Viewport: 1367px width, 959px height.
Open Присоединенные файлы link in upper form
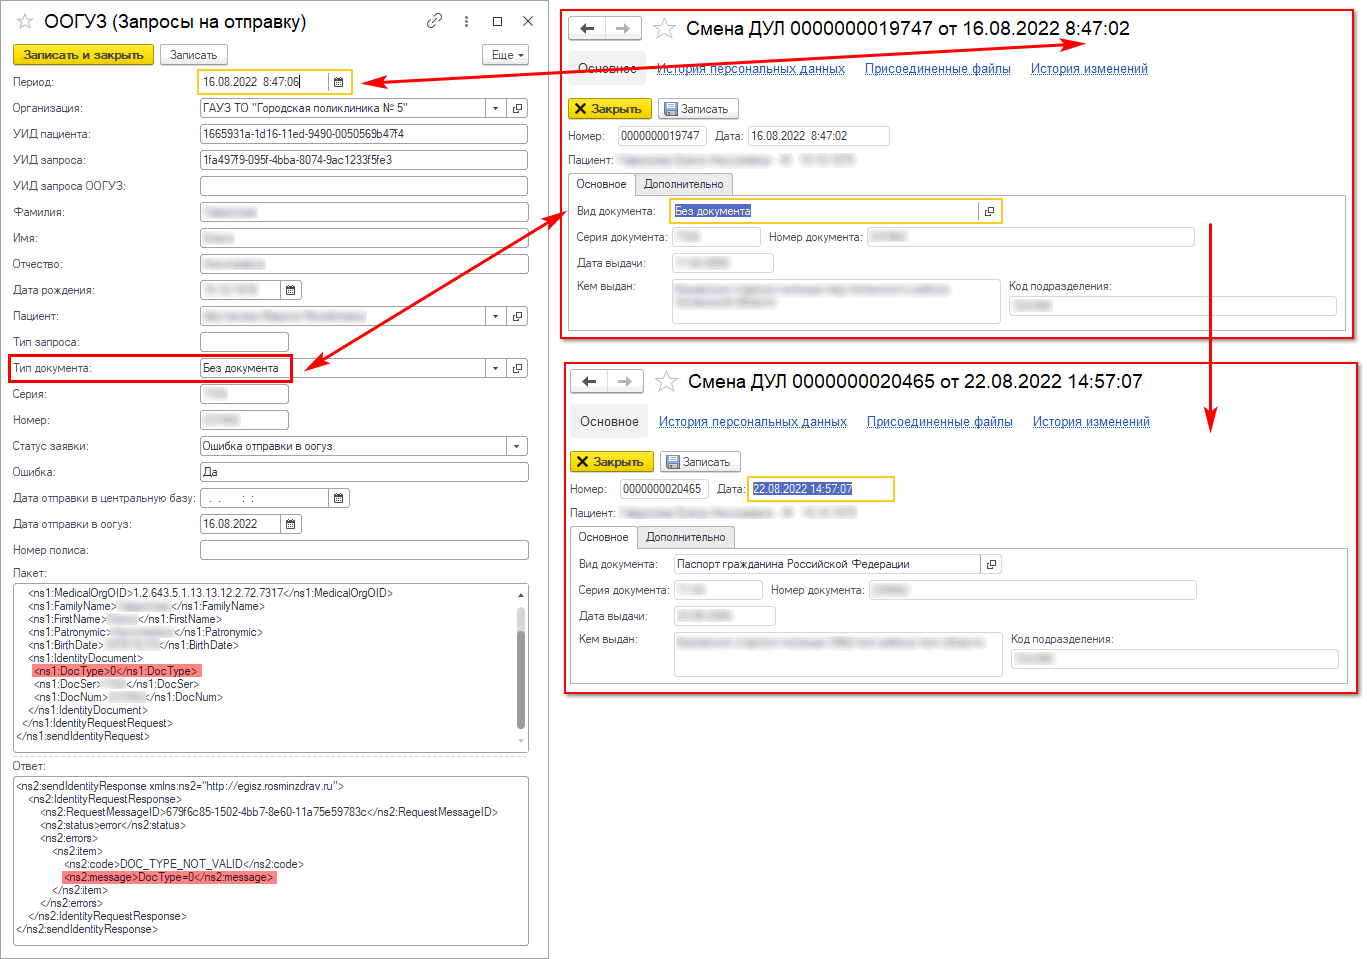(x=937, y=69)
